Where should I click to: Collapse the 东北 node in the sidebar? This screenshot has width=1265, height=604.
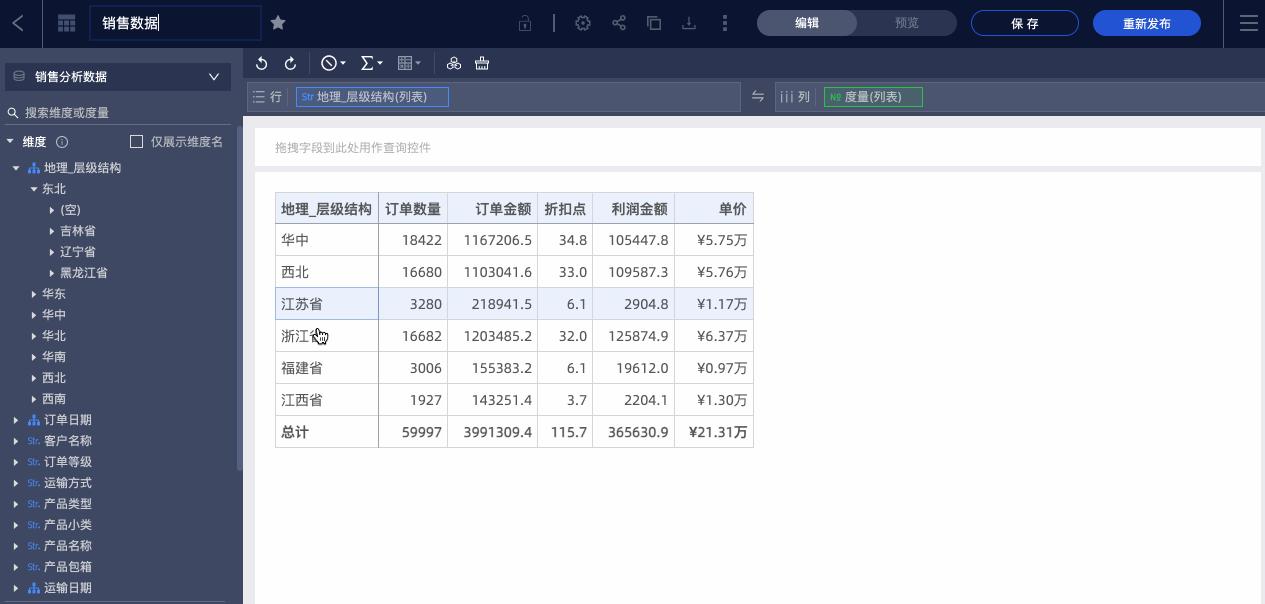click(32, 188)
